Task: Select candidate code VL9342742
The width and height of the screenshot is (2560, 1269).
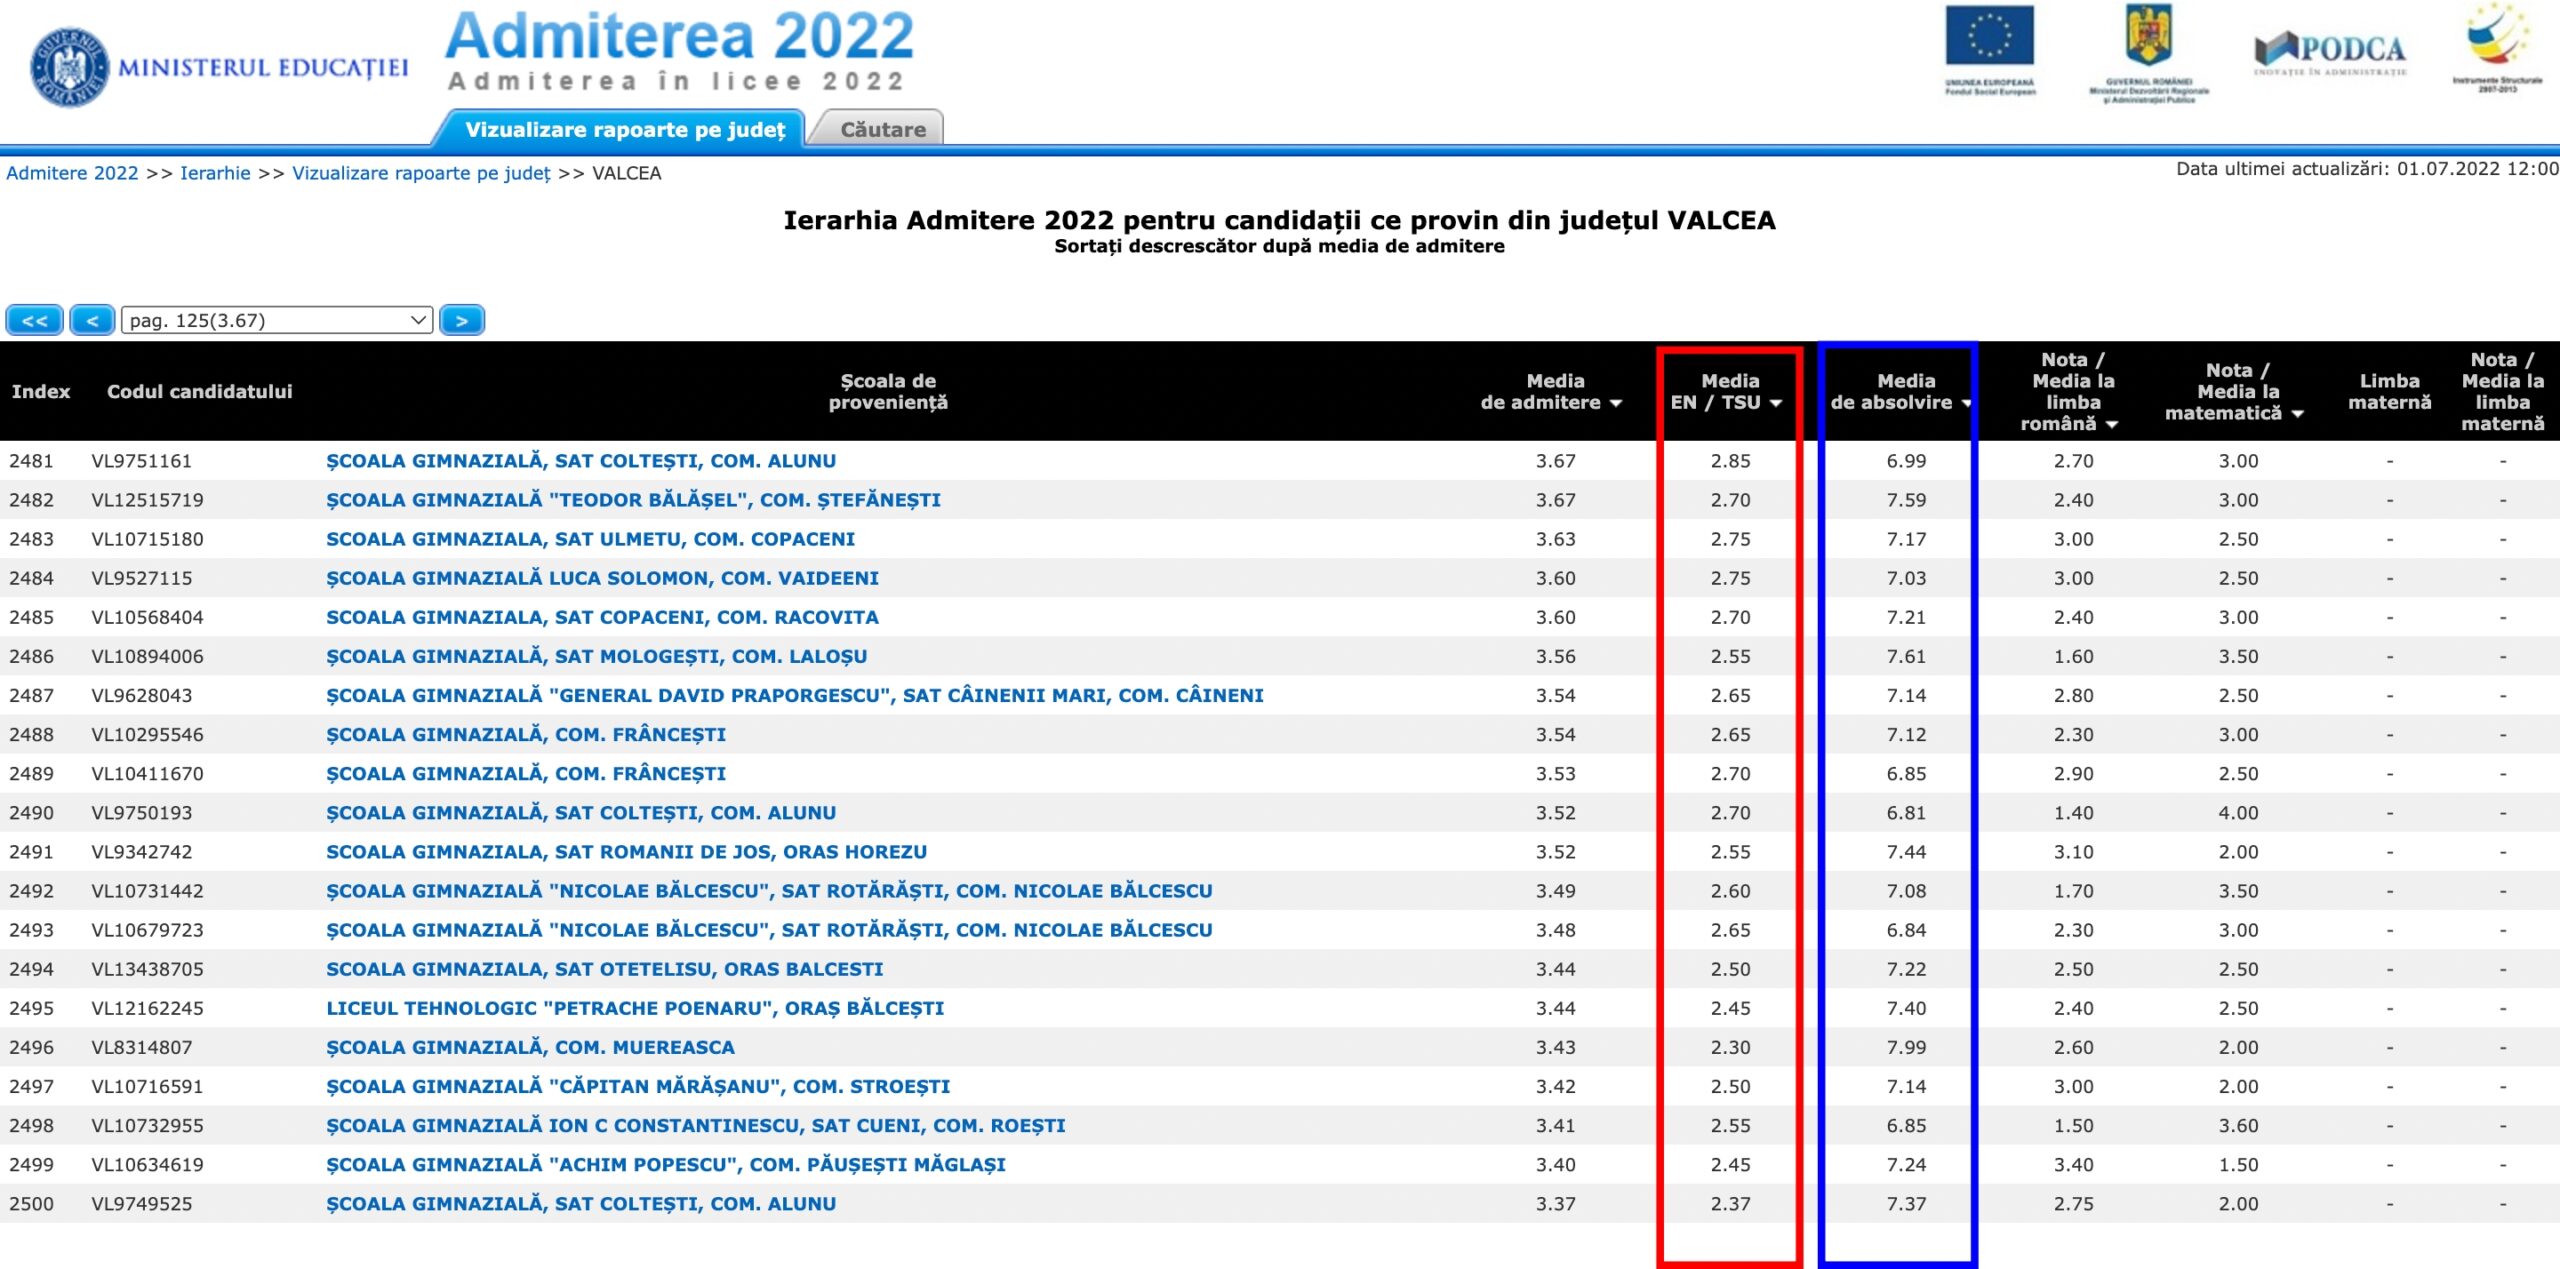Action: click(141, 852)
